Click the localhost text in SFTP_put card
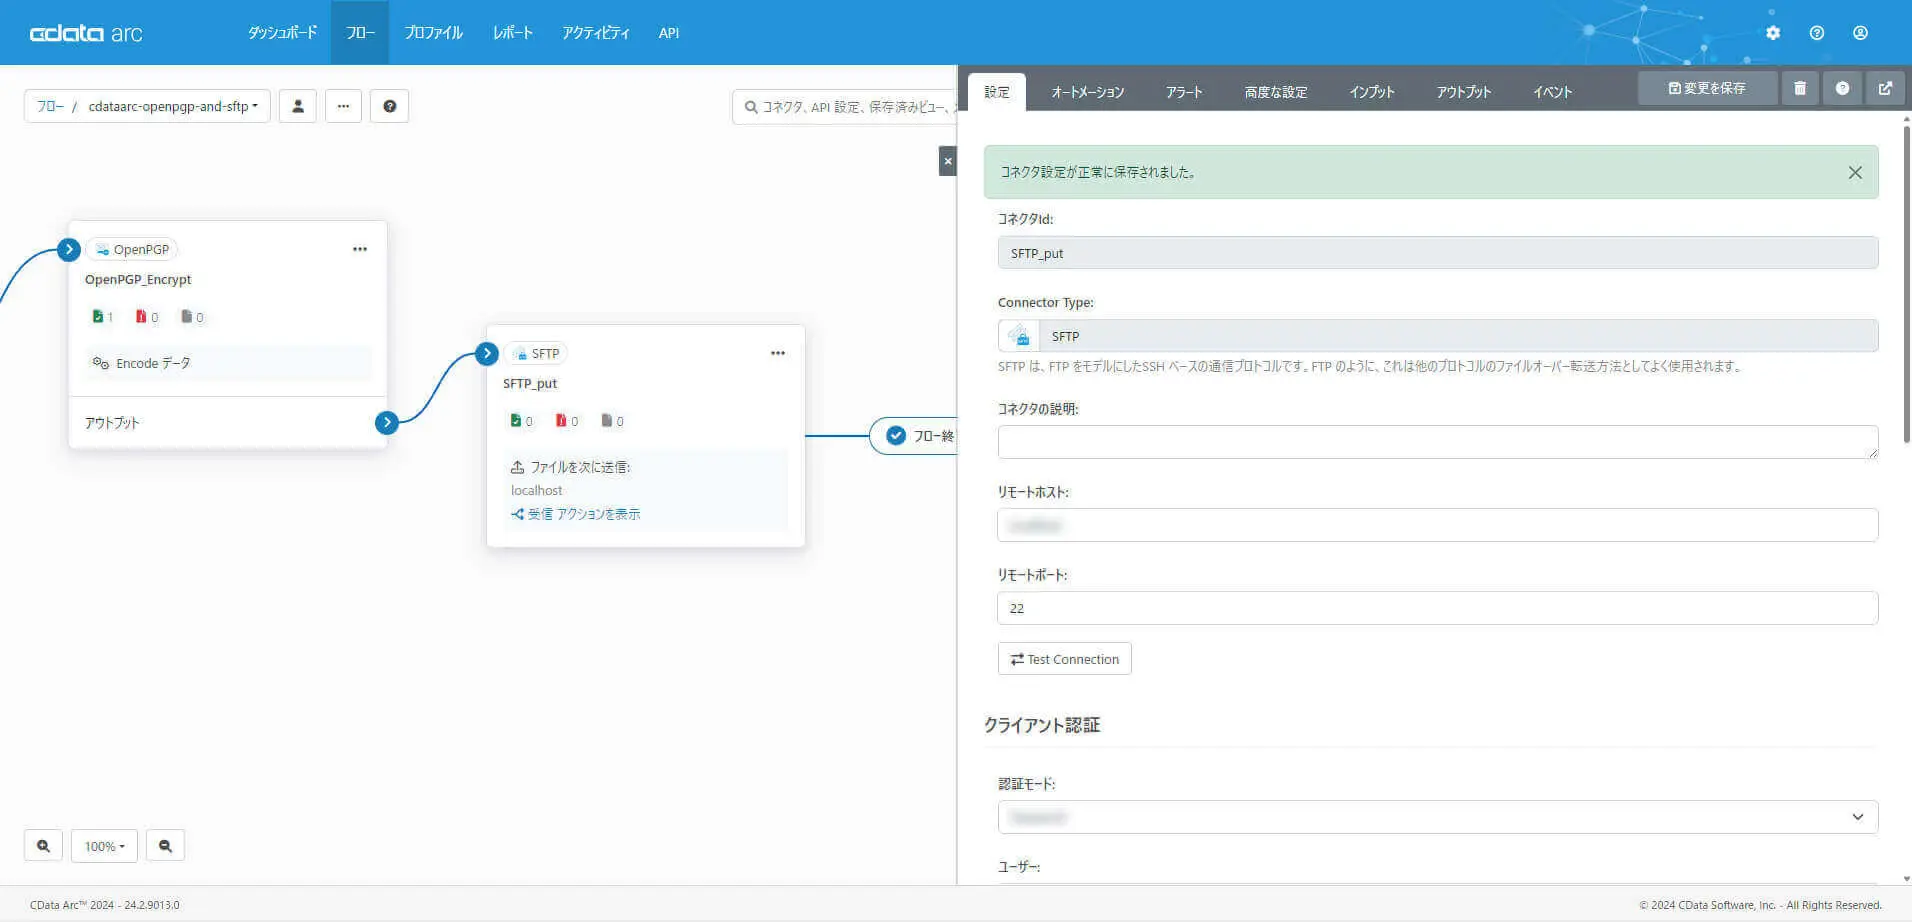 pyautogui.click(x=537, y=490)
